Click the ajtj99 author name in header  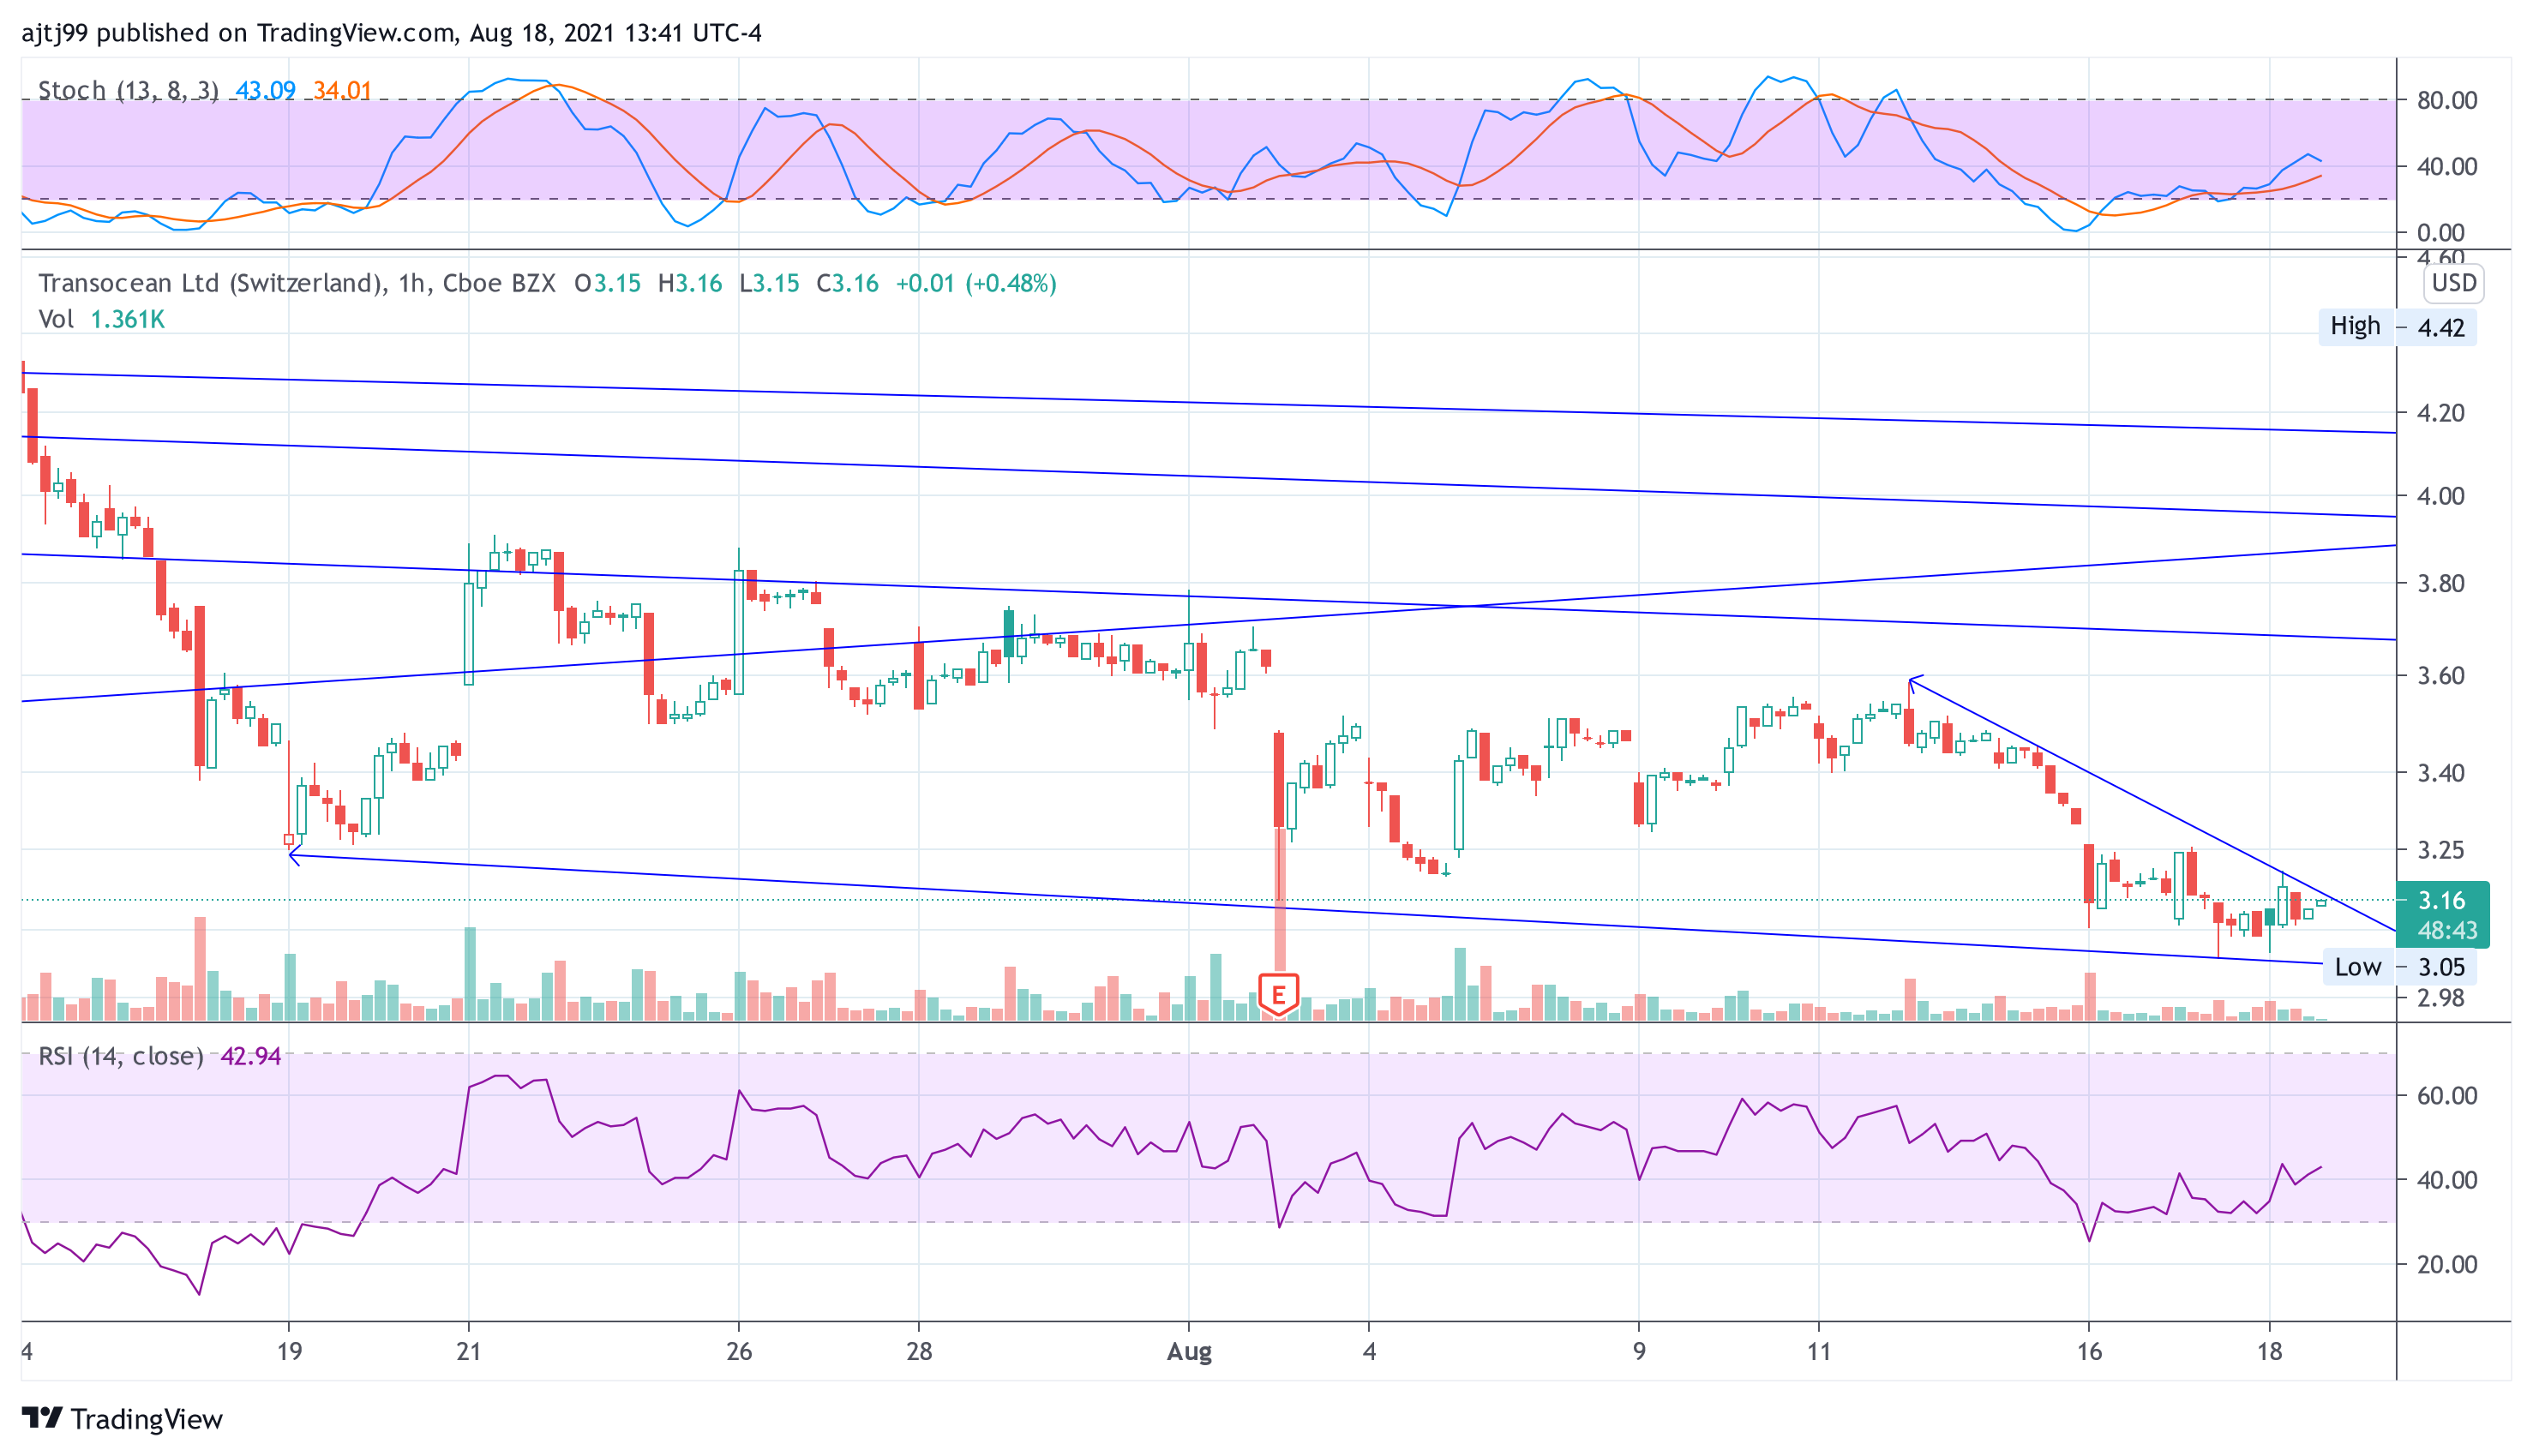coord(54,33)
